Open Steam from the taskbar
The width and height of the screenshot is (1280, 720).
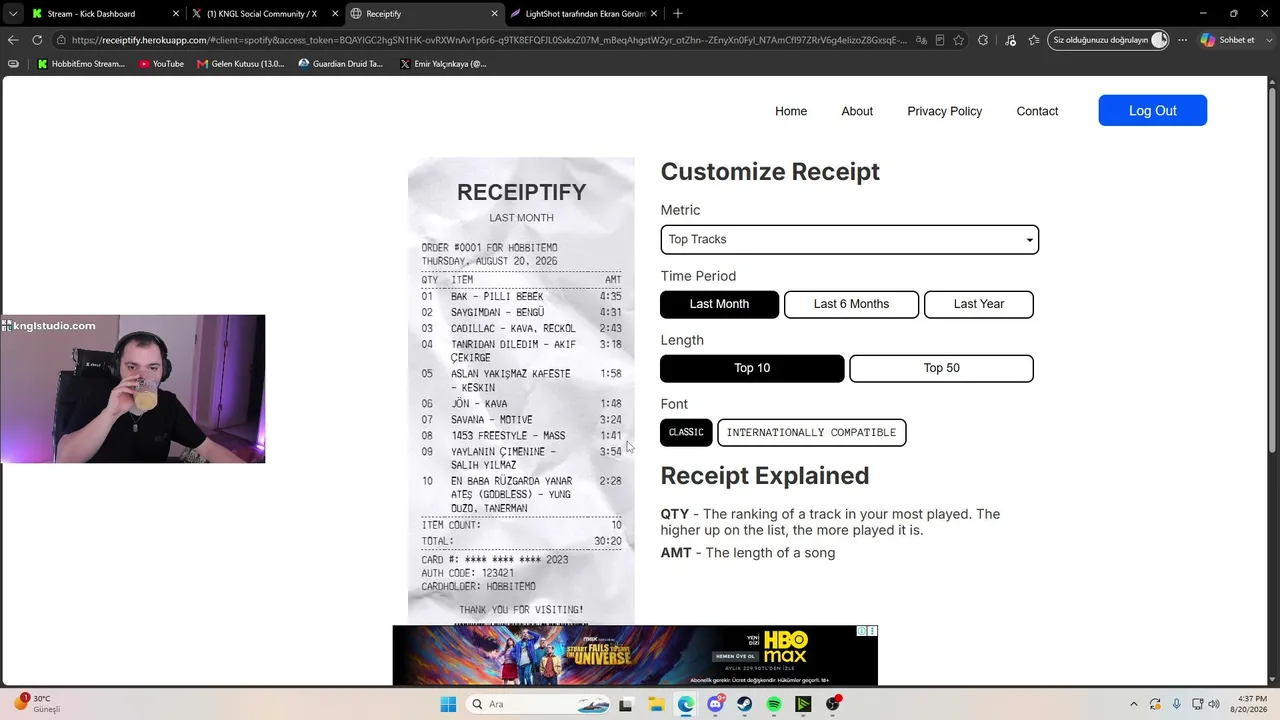(x=745, y=704)
